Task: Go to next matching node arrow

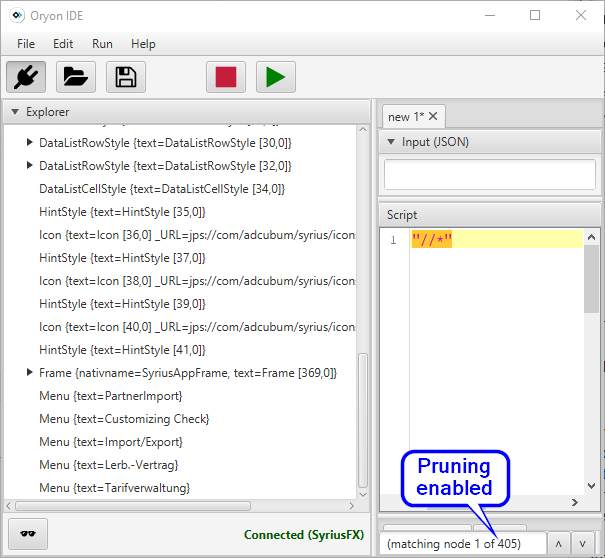Action: point(583,543)
